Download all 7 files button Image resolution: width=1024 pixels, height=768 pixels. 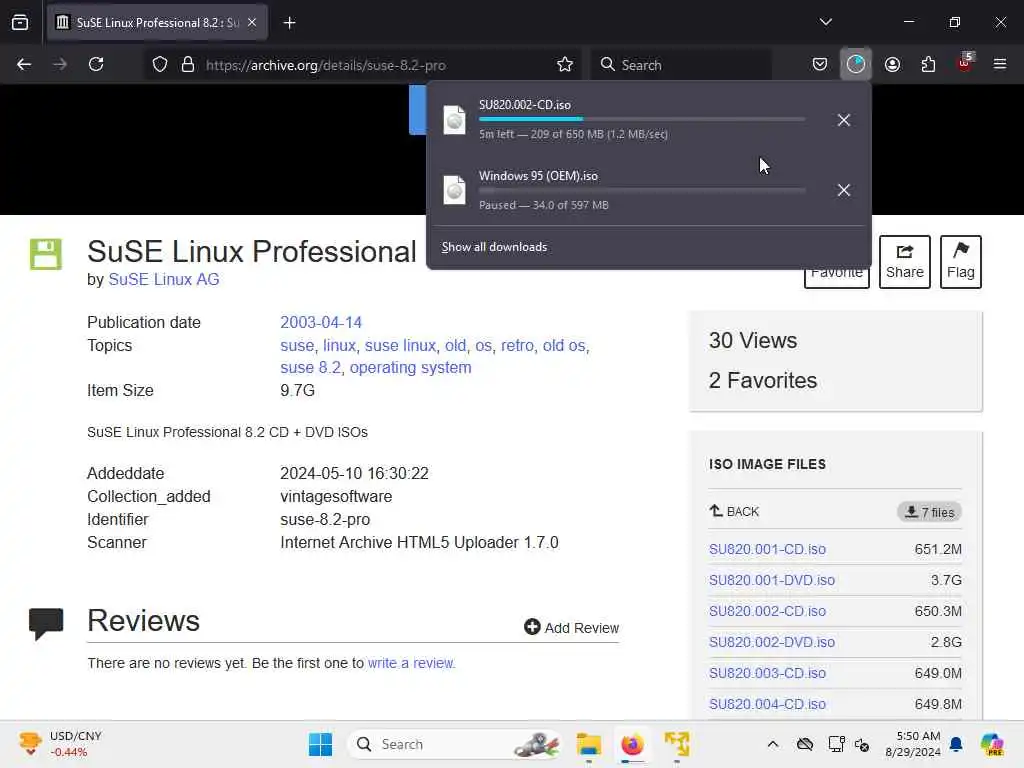[x=929, y=512]
